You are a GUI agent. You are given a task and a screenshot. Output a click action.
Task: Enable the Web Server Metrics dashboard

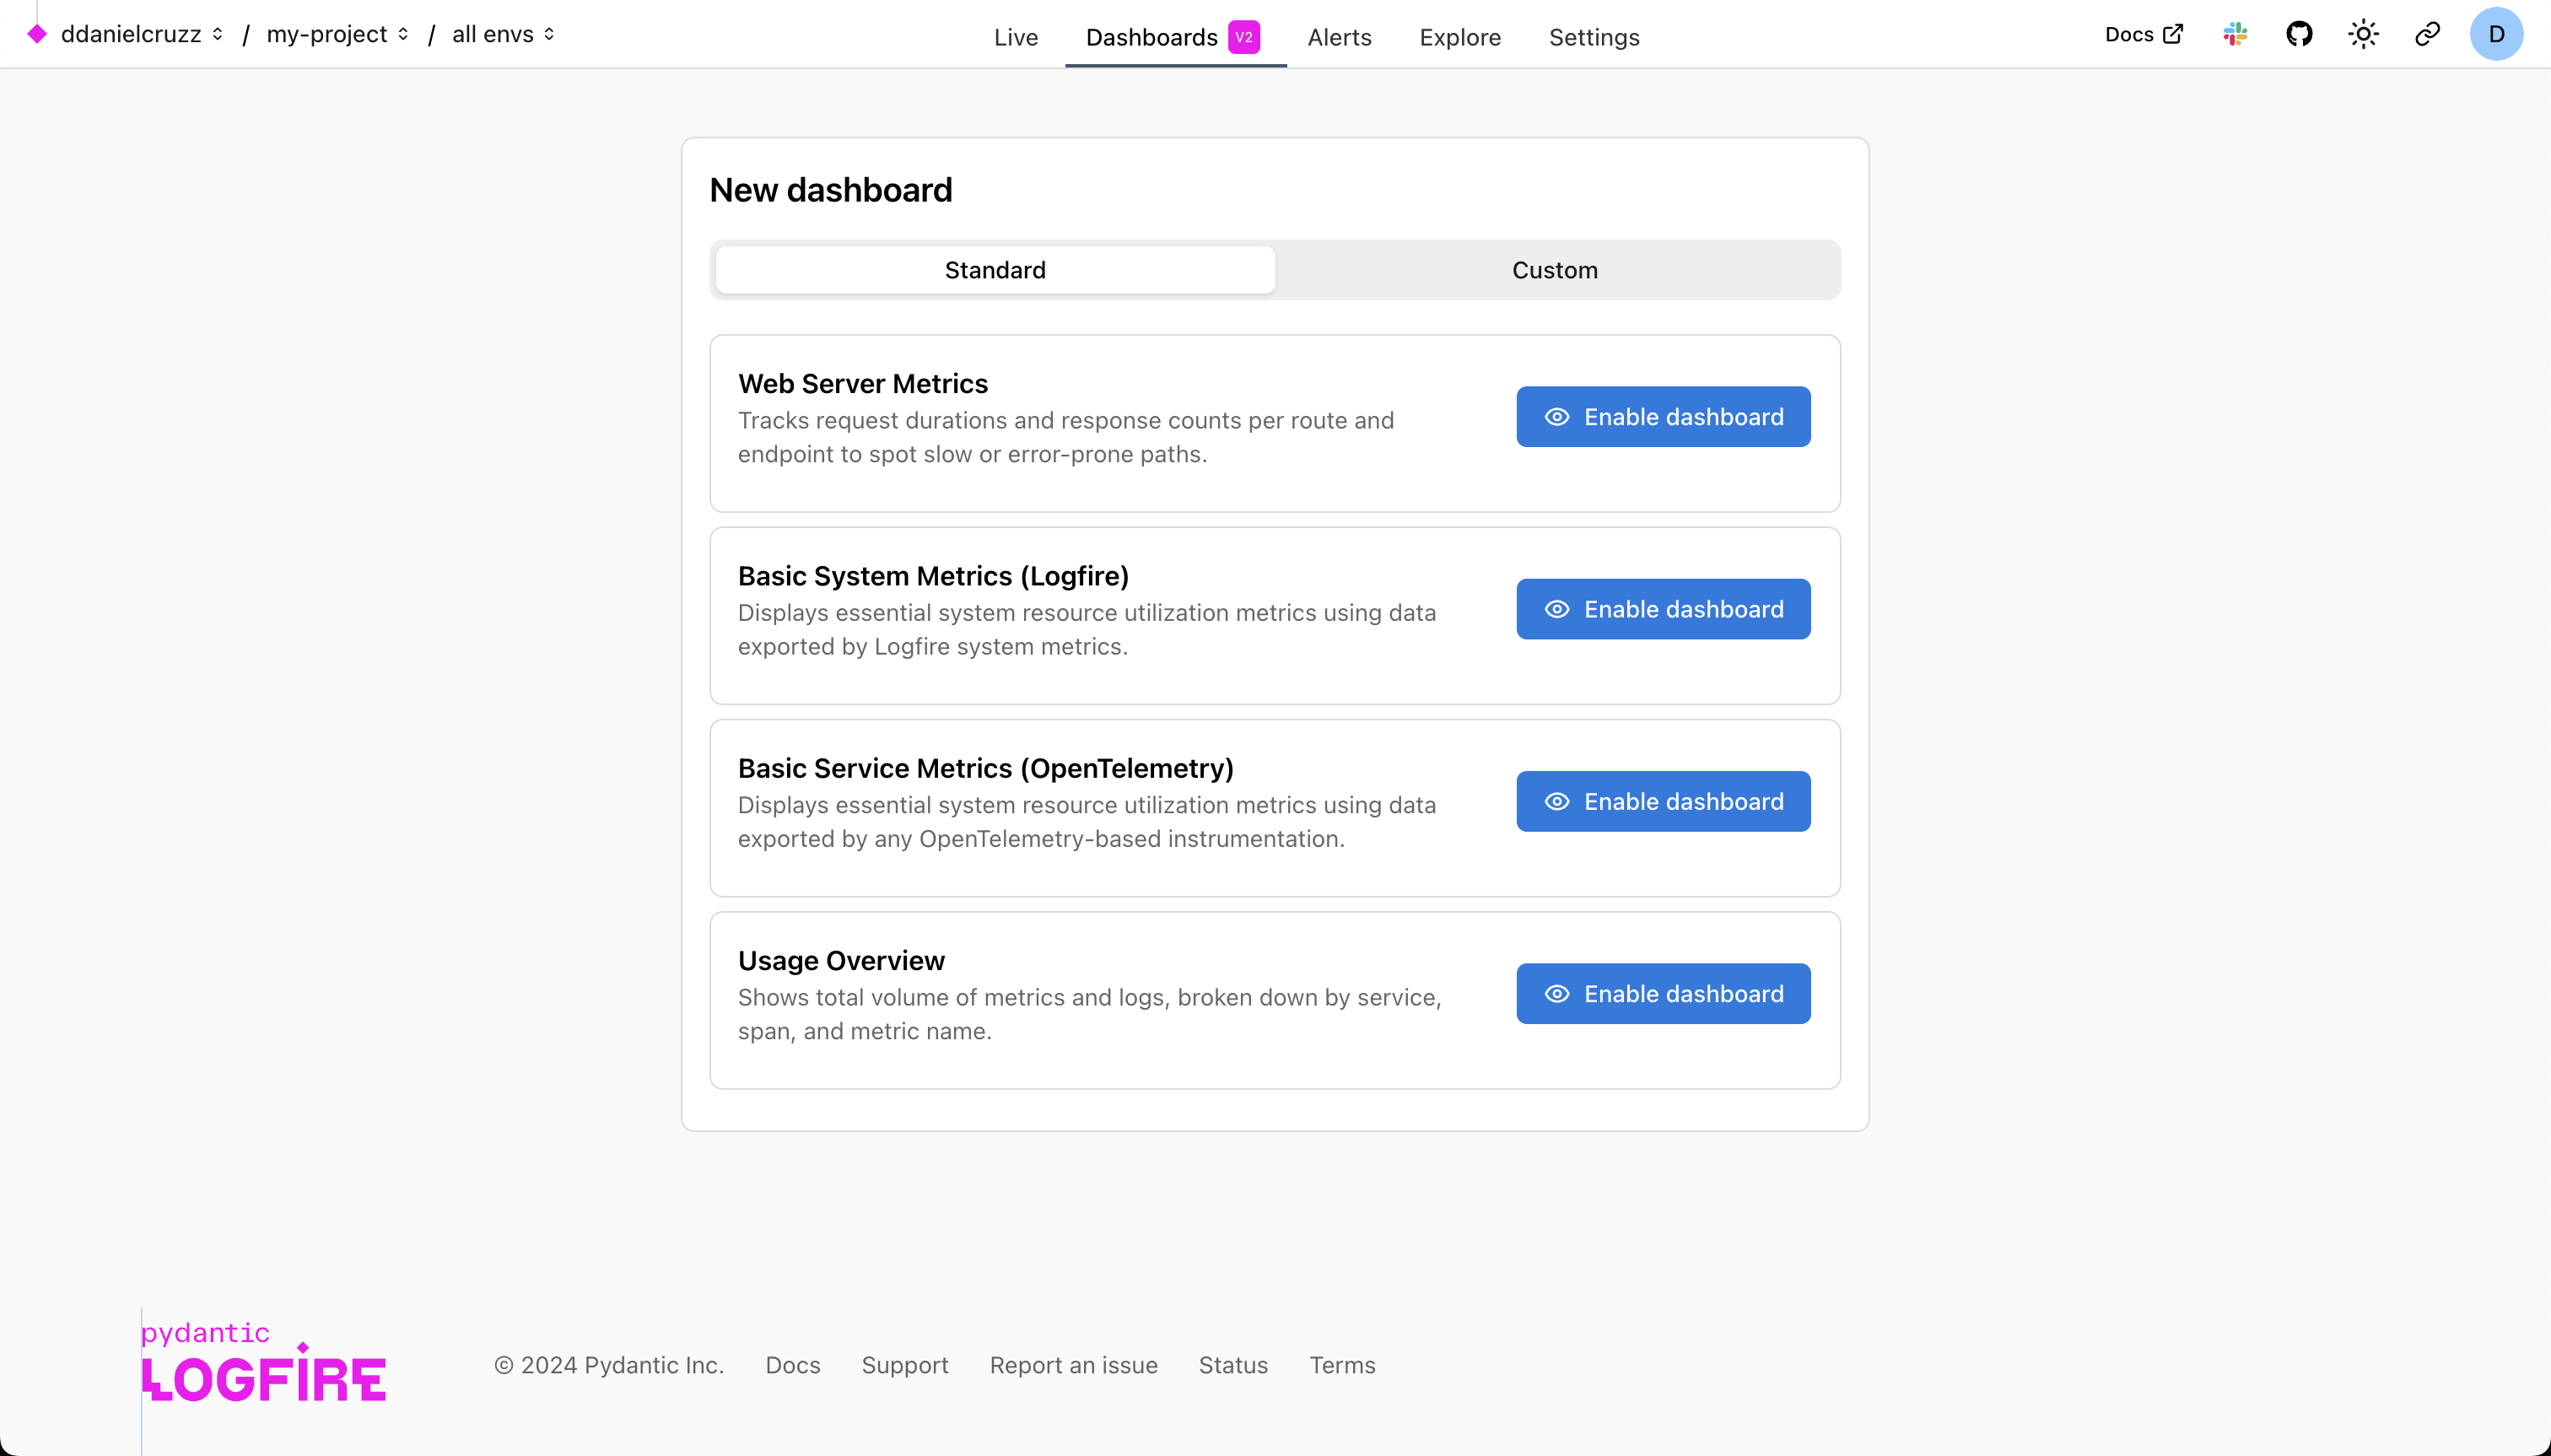click(x=1662, y=417)
